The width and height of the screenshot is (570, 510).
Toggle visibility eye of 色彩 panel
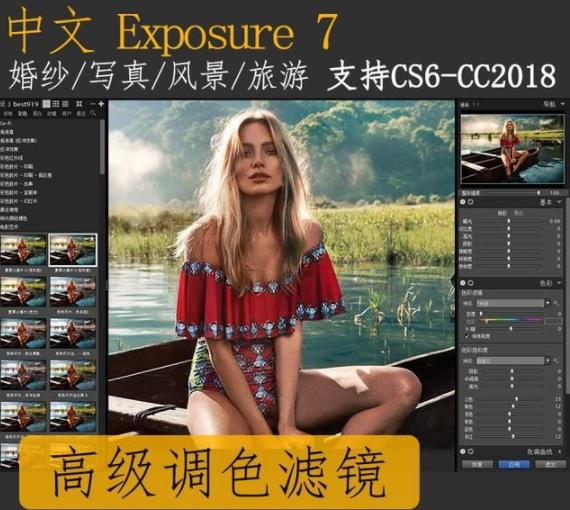[x=463, y=283]
